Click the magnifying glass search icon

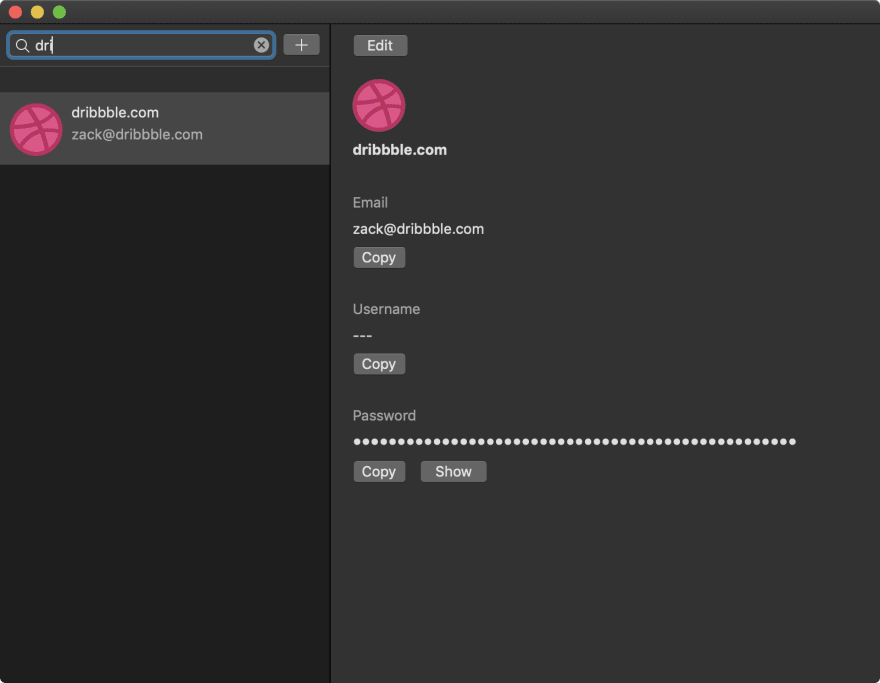[x=22, y=45]
